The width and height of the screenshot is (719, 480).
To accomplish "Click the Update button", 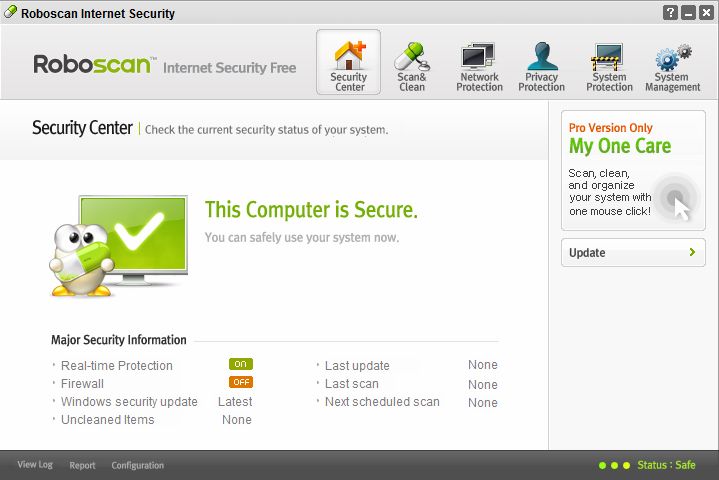I will tap(633, 252).
